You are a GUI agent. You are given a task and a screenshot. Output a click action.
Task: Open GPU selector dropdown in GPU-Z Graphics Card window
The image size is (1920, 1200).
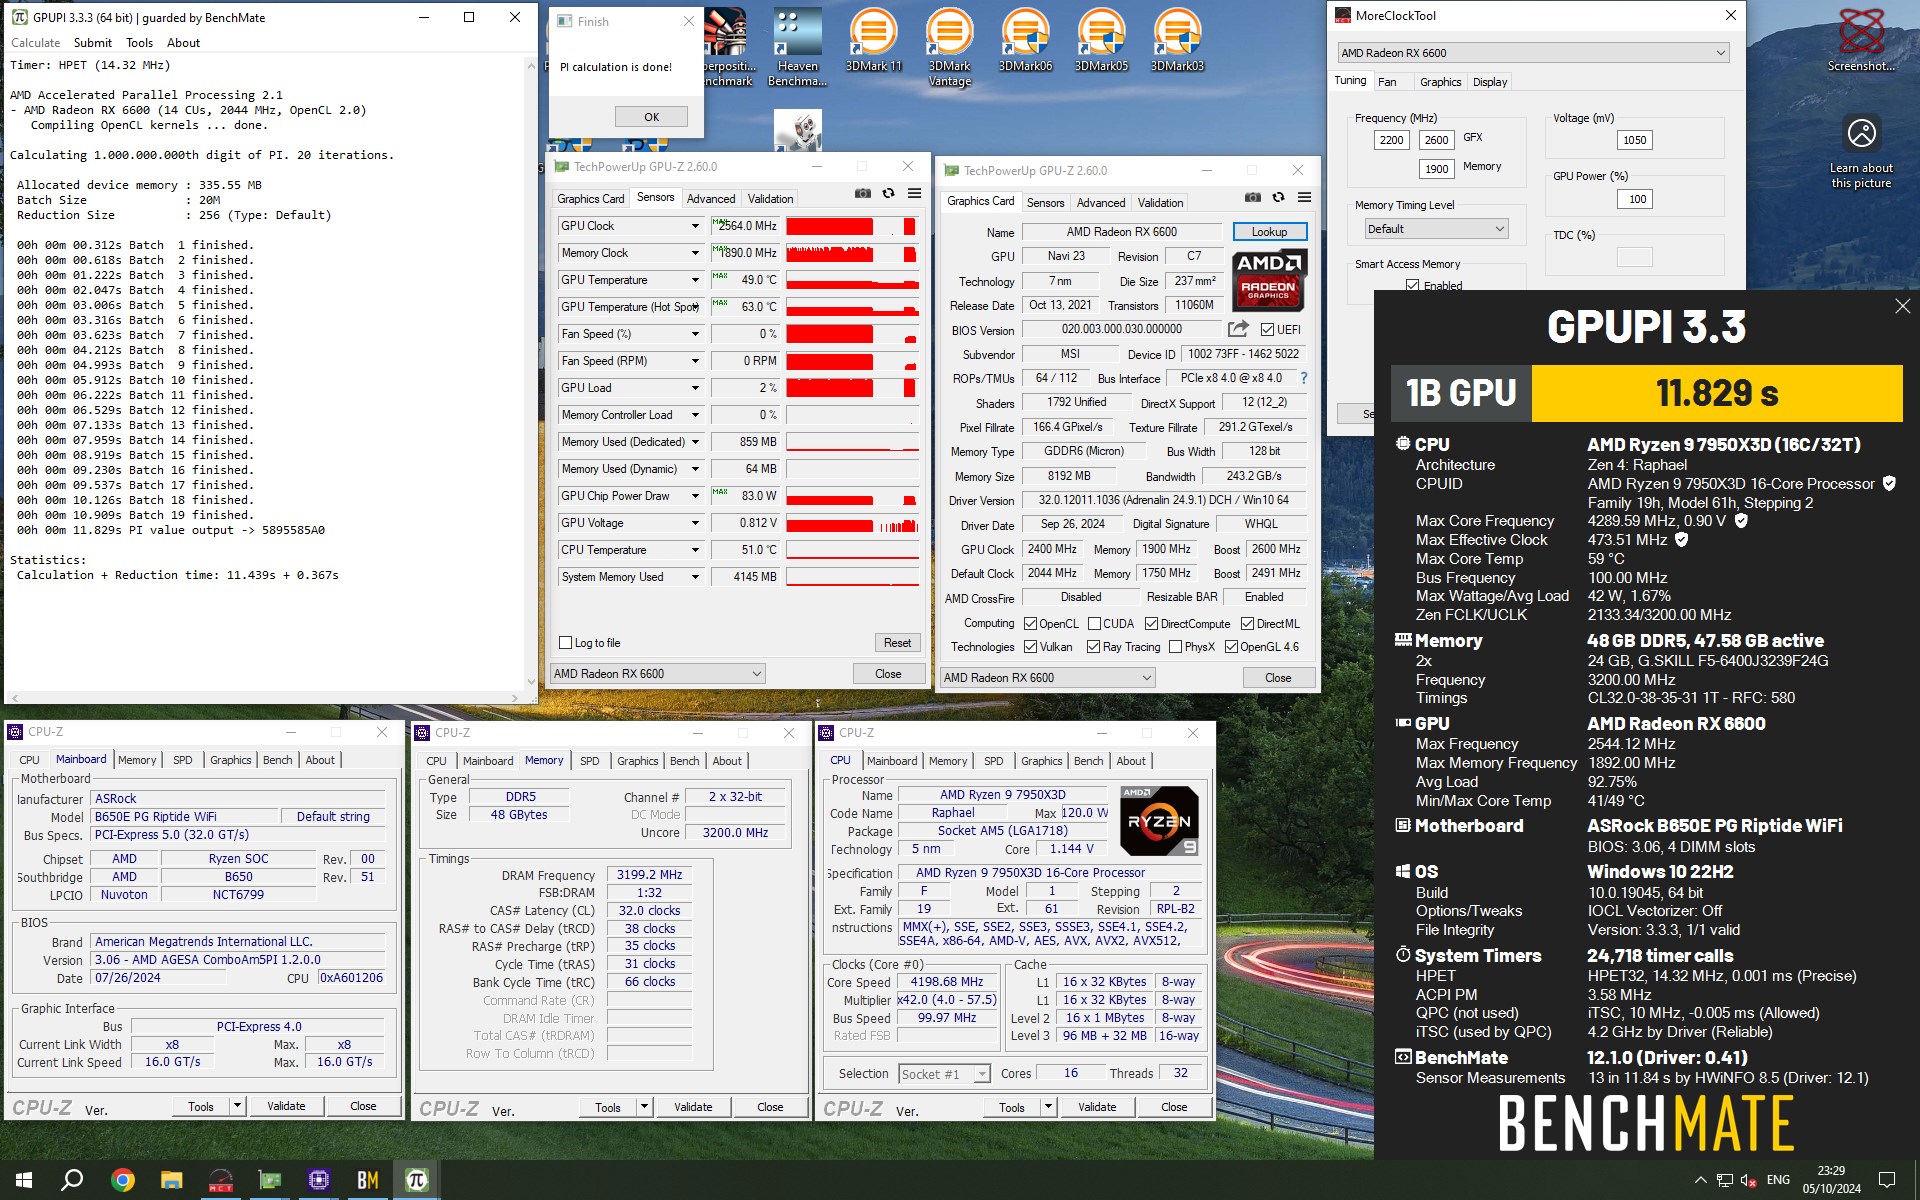1048,678
